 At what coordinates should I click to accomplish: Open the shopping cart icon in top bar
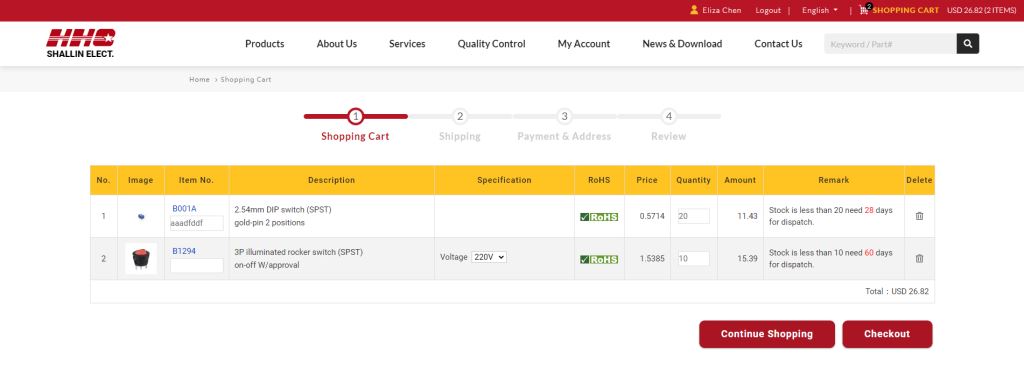tap(864, 10)
